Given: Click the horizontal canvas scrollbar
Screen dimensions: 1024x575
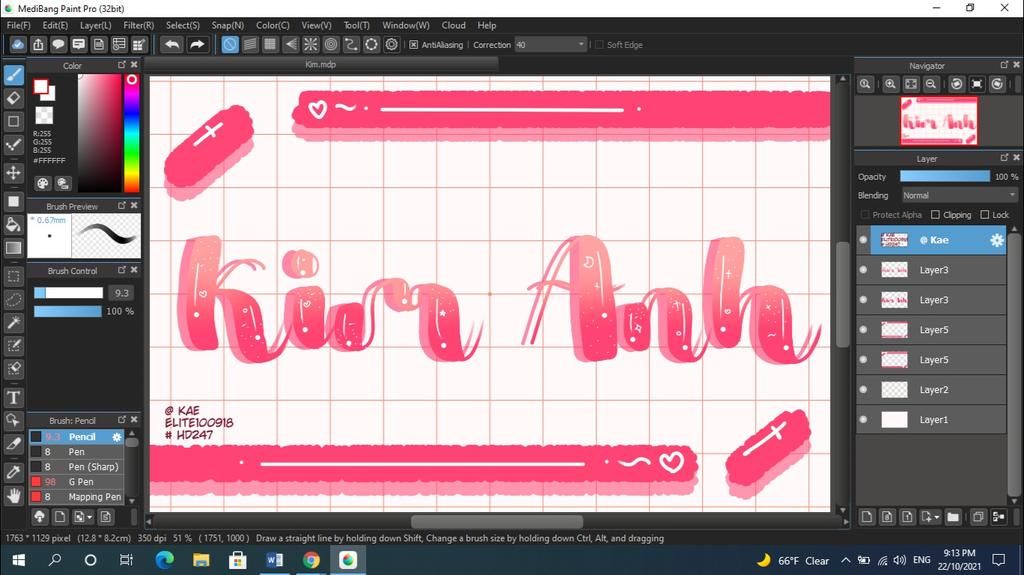Looking at the screenshot, I should tap(496, 521).
